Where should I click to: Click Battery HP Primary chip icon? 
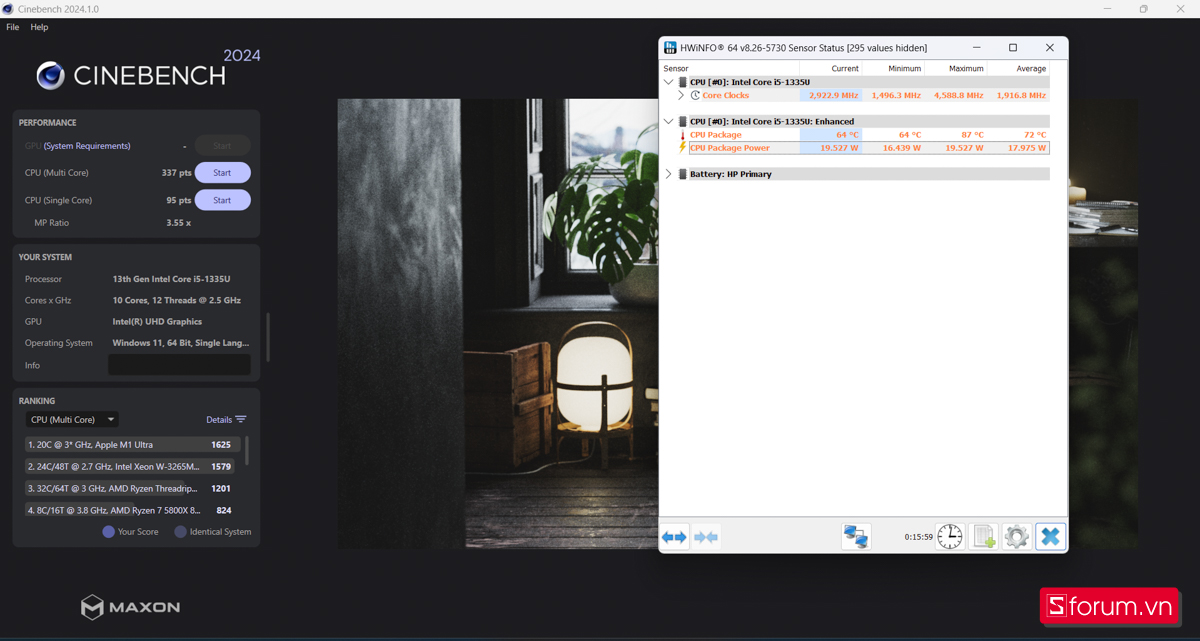pos(683,174)
